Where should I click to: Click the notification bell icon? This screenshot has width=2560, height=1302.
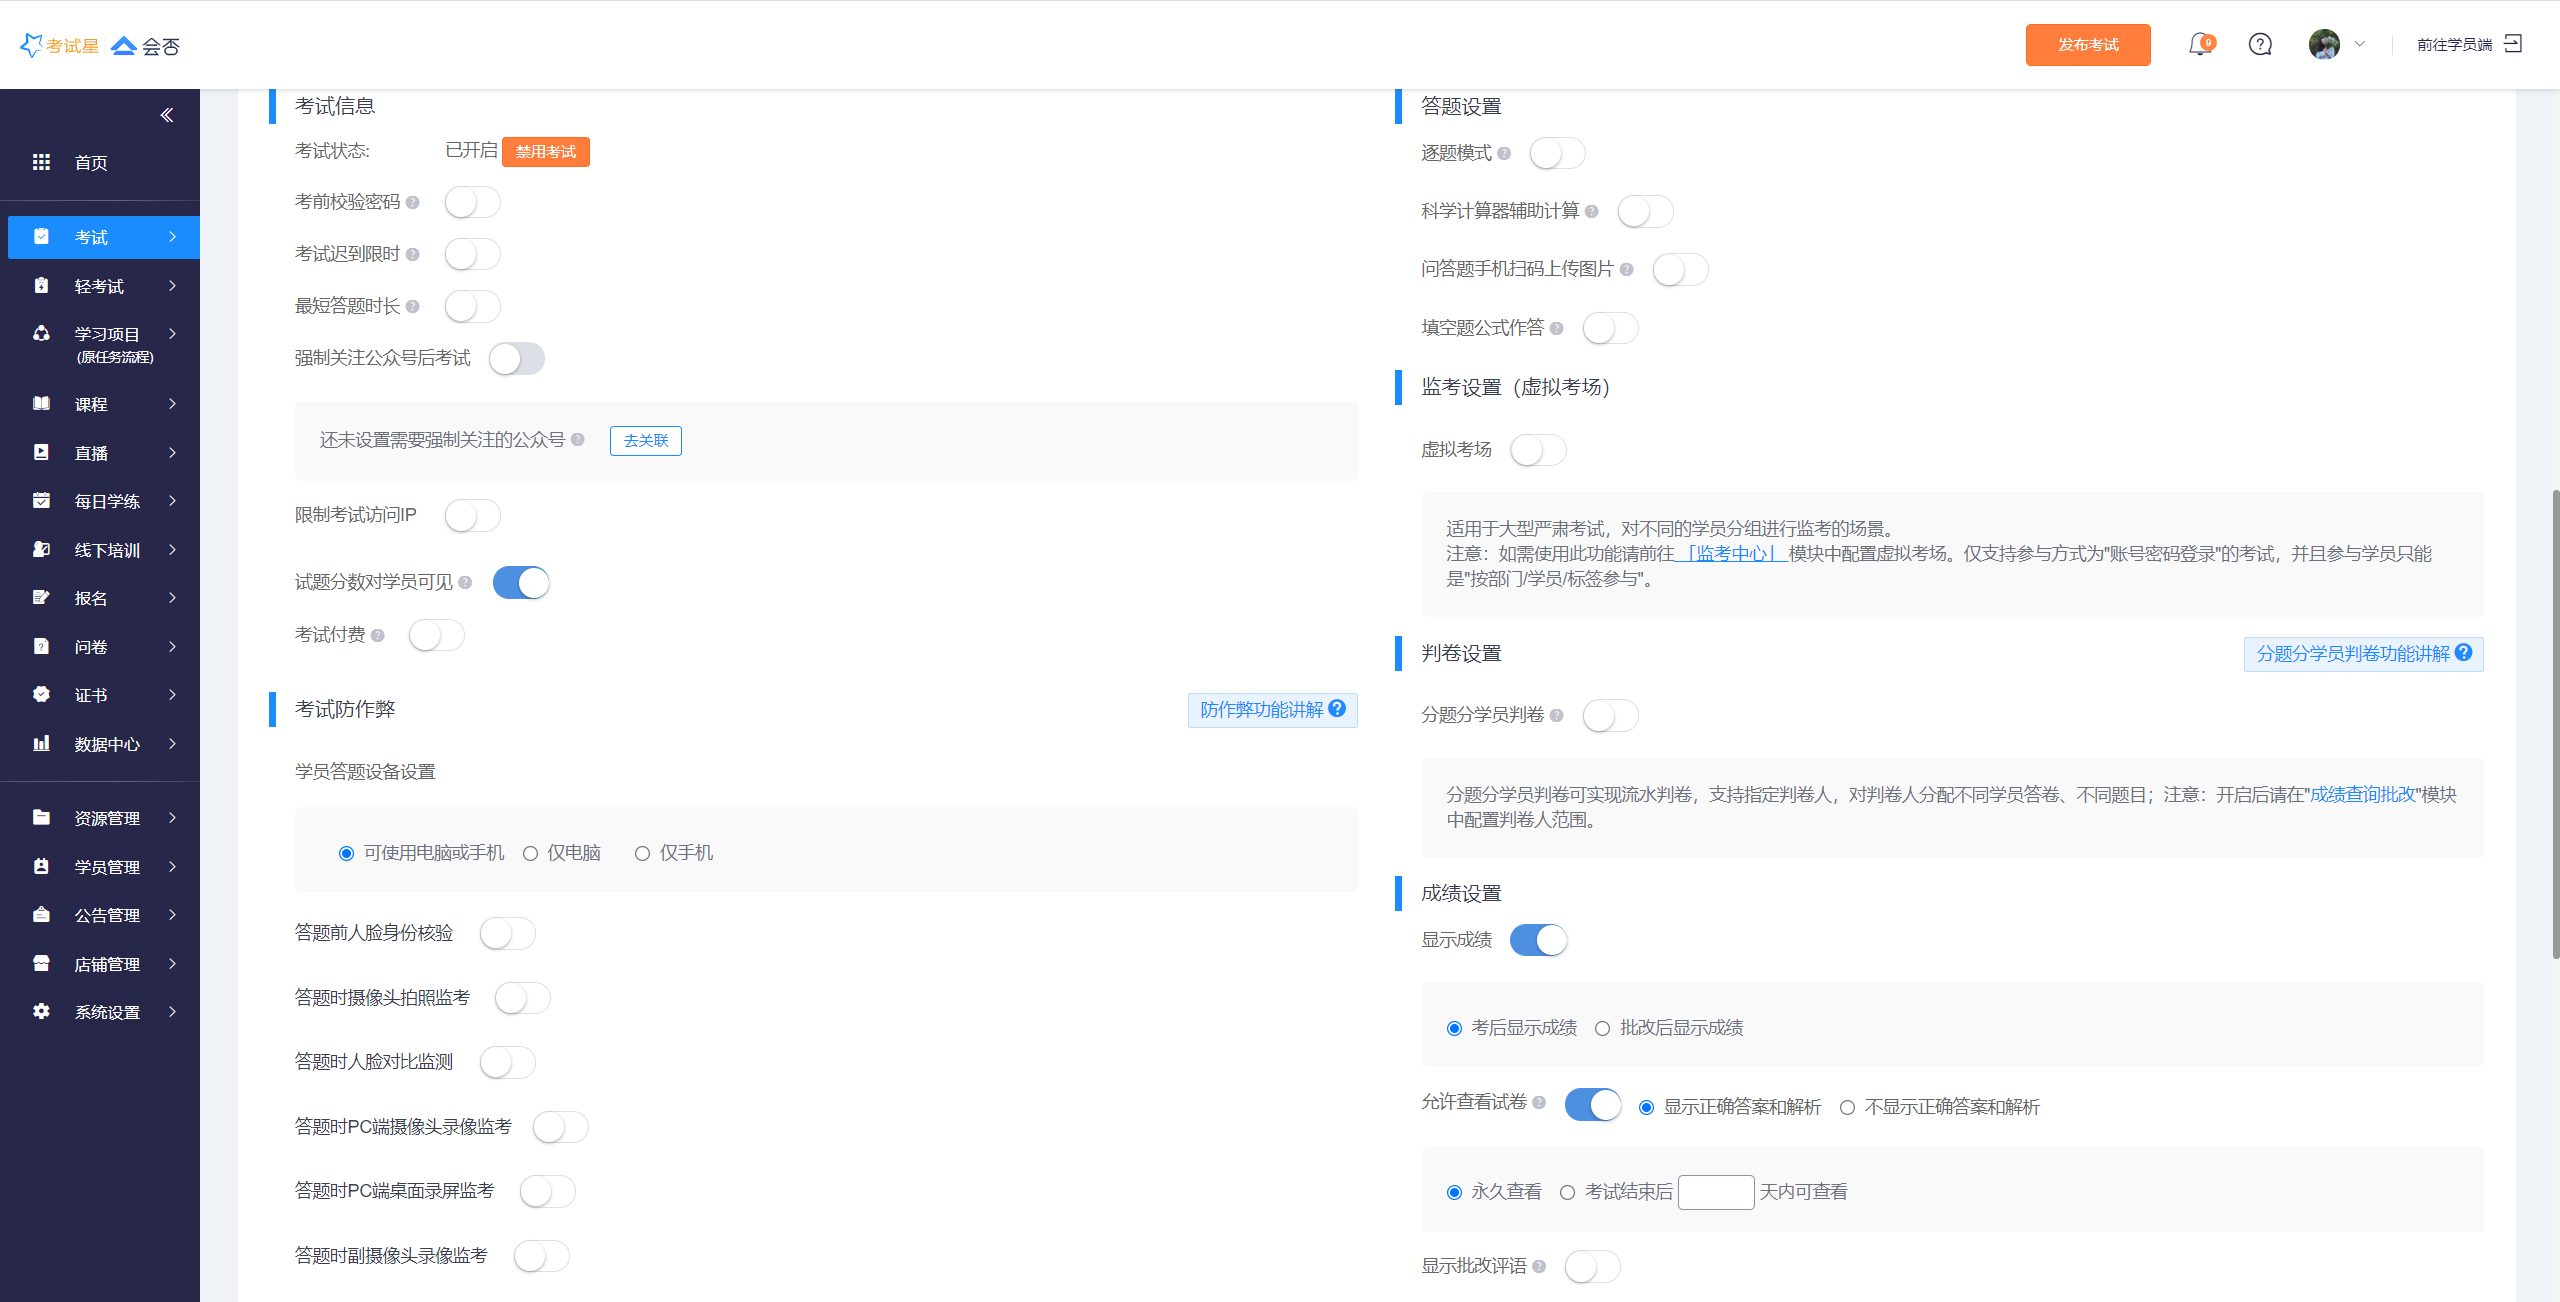[2199, 45]
